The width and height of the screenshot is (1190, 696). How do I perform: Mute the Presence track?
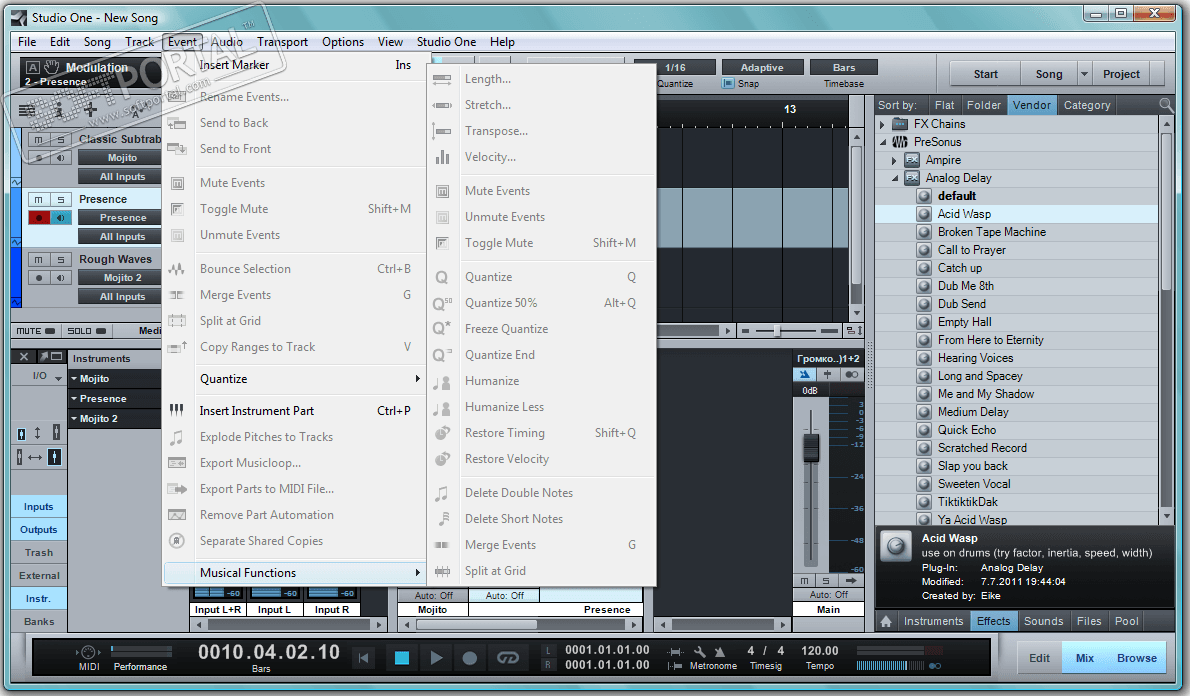pyautogui.click(x=39, y=200)
